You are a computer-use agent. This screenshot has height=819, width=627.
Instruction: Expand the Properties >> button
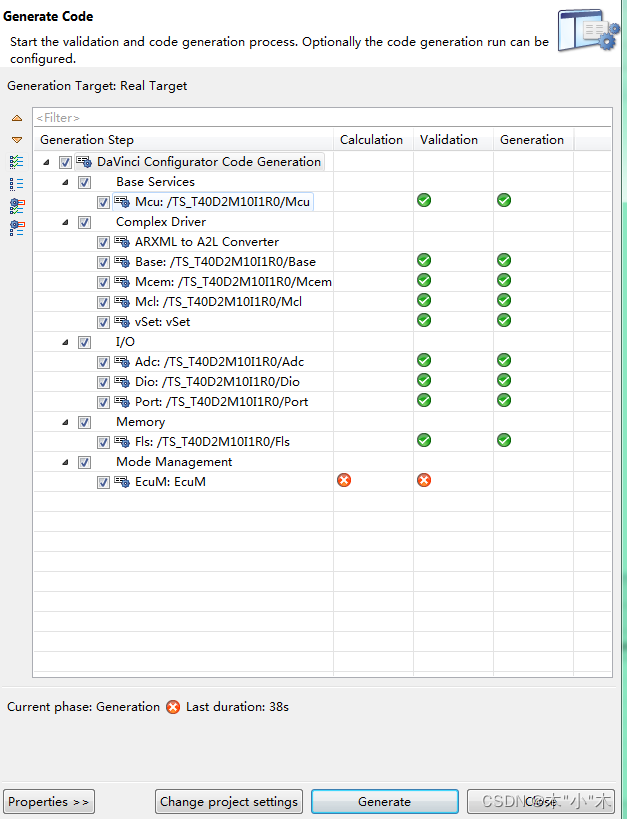[49, 801]
